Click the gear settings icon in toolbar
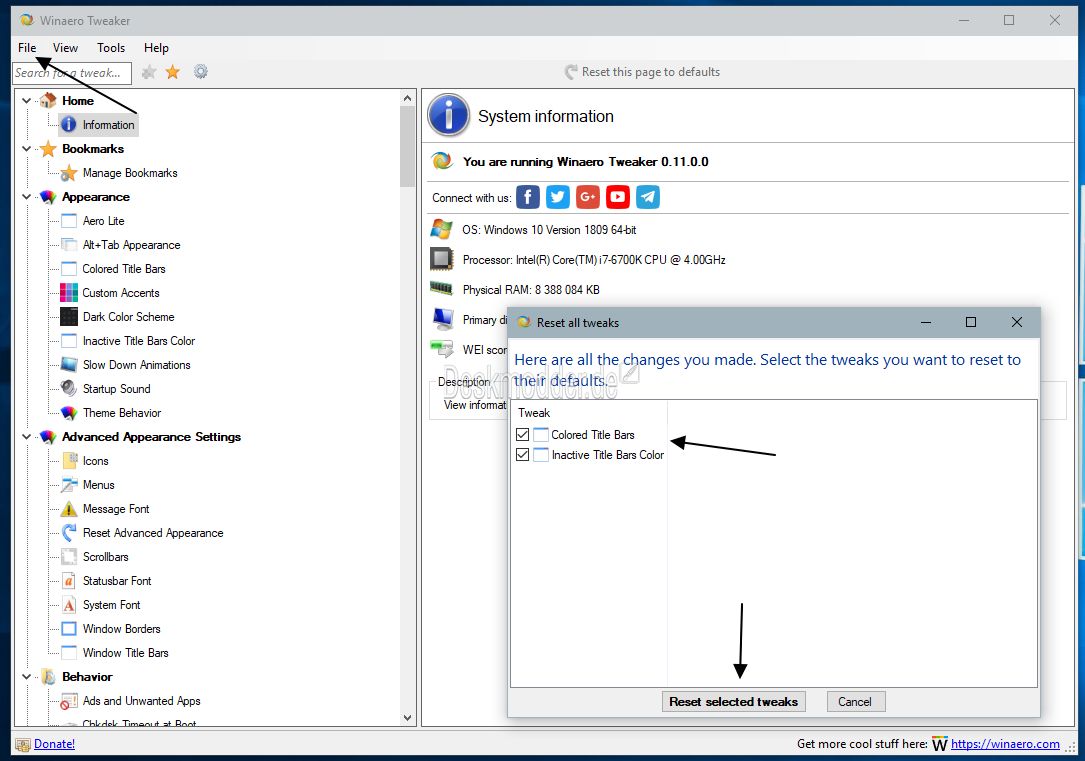 [201, 72]
